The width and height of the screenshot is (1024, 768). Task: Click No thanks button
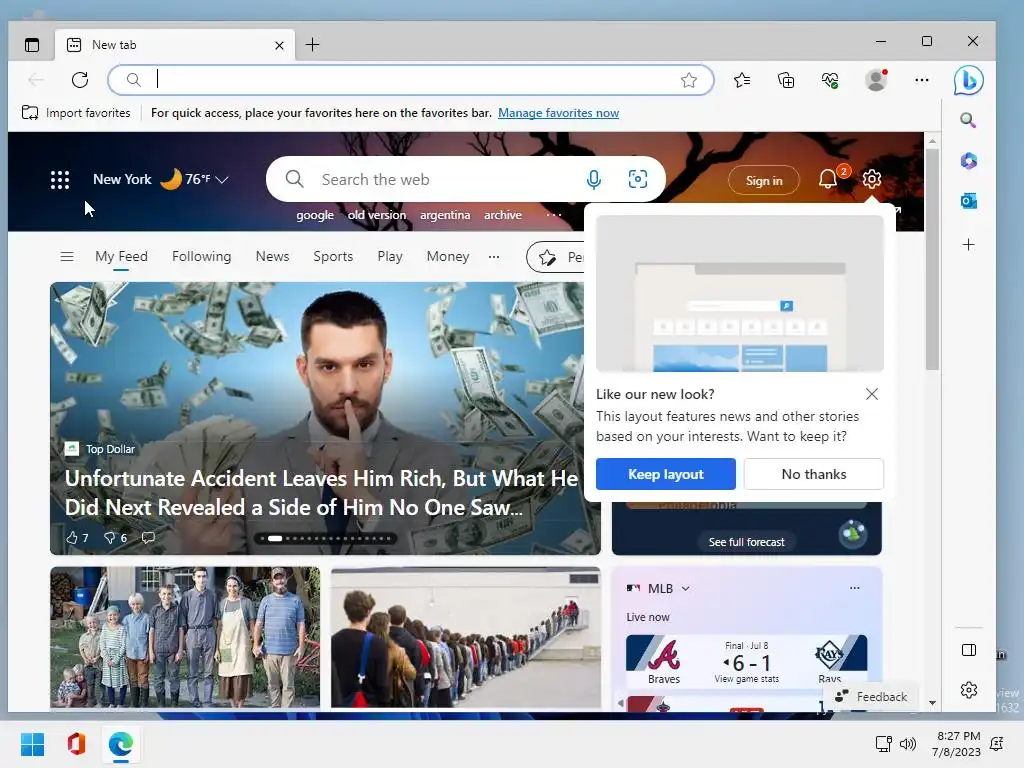pos(814,474)
